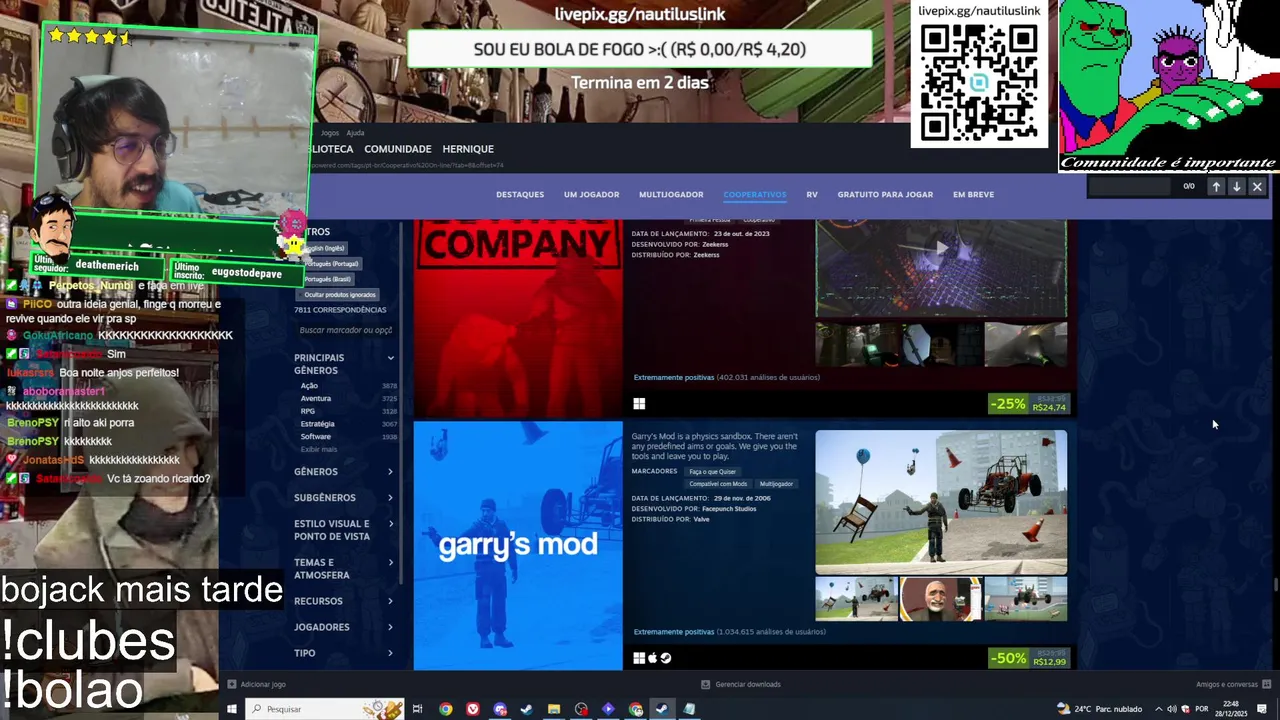
Task: Open the Comunidade menu
Action: (398, 149)
